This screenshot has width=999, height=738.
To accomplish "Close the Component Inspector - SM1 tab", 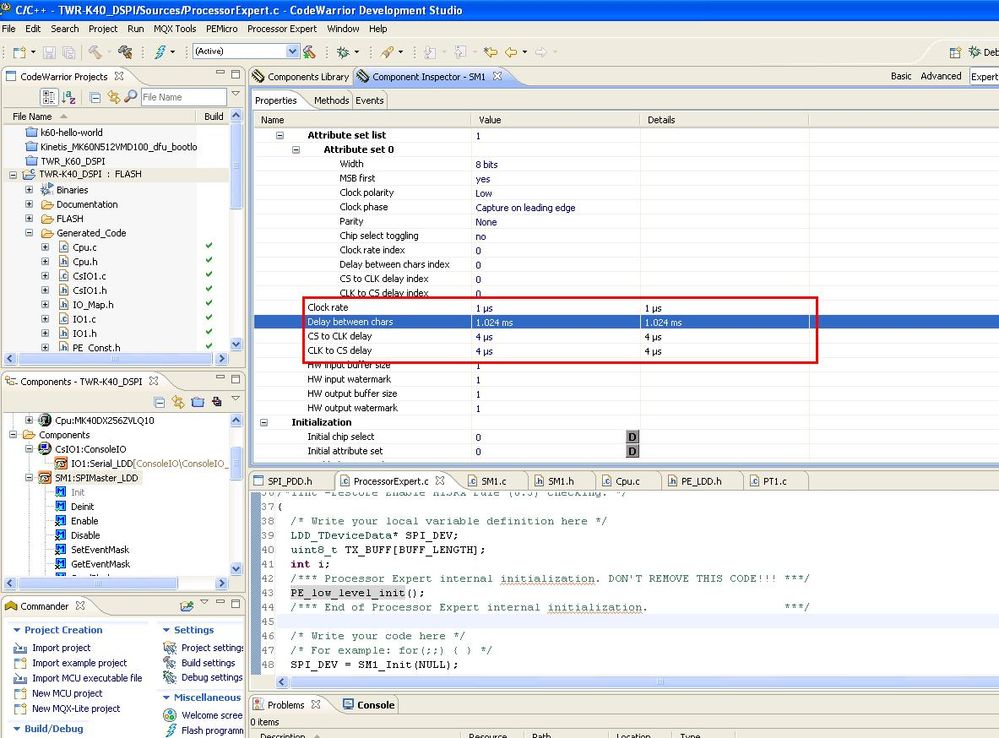I will (x=497, y=76).
